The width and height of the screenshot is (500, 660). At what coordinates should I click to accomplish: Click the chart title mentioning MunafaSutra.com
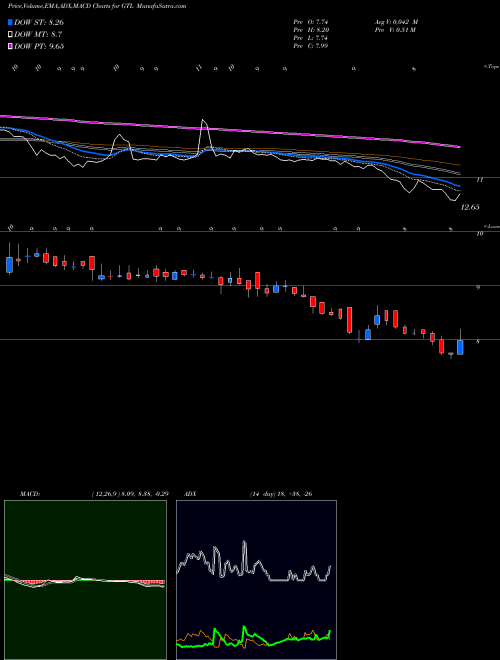pos(97,6)
